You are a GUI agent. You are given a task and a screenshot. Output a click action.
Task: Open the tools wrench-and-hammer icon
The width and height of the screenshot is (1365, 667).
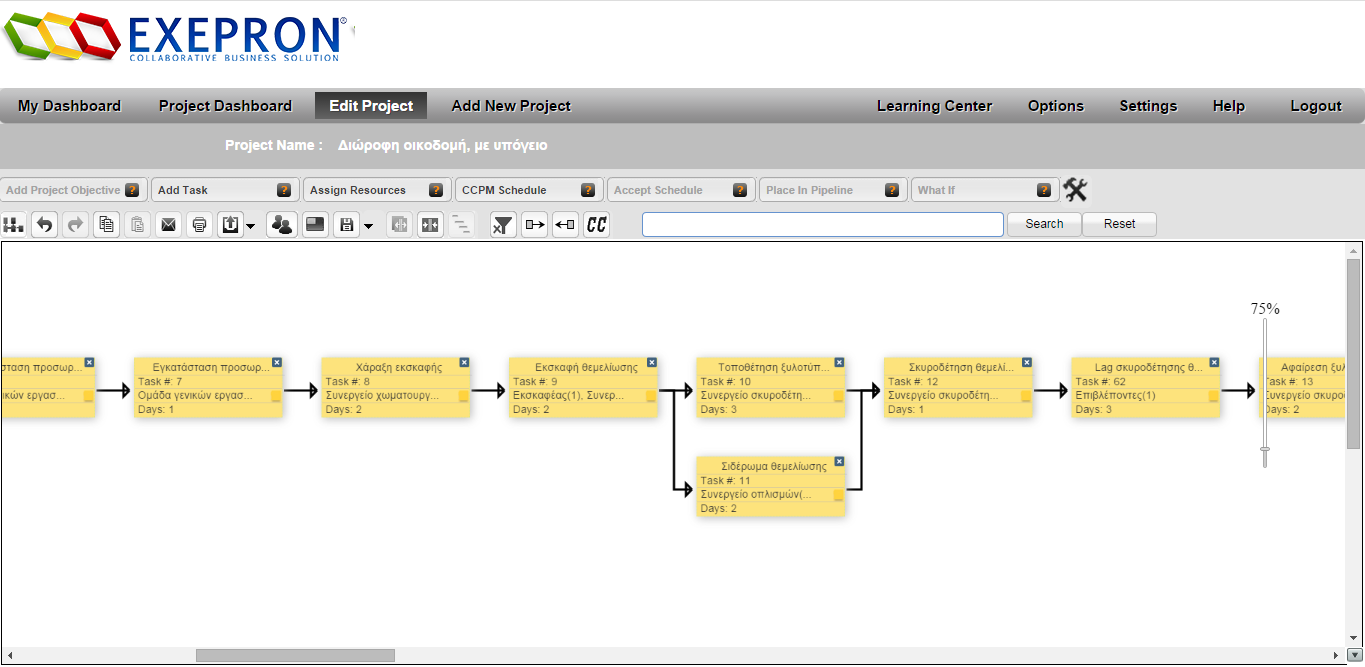(x=1075, y=189)
